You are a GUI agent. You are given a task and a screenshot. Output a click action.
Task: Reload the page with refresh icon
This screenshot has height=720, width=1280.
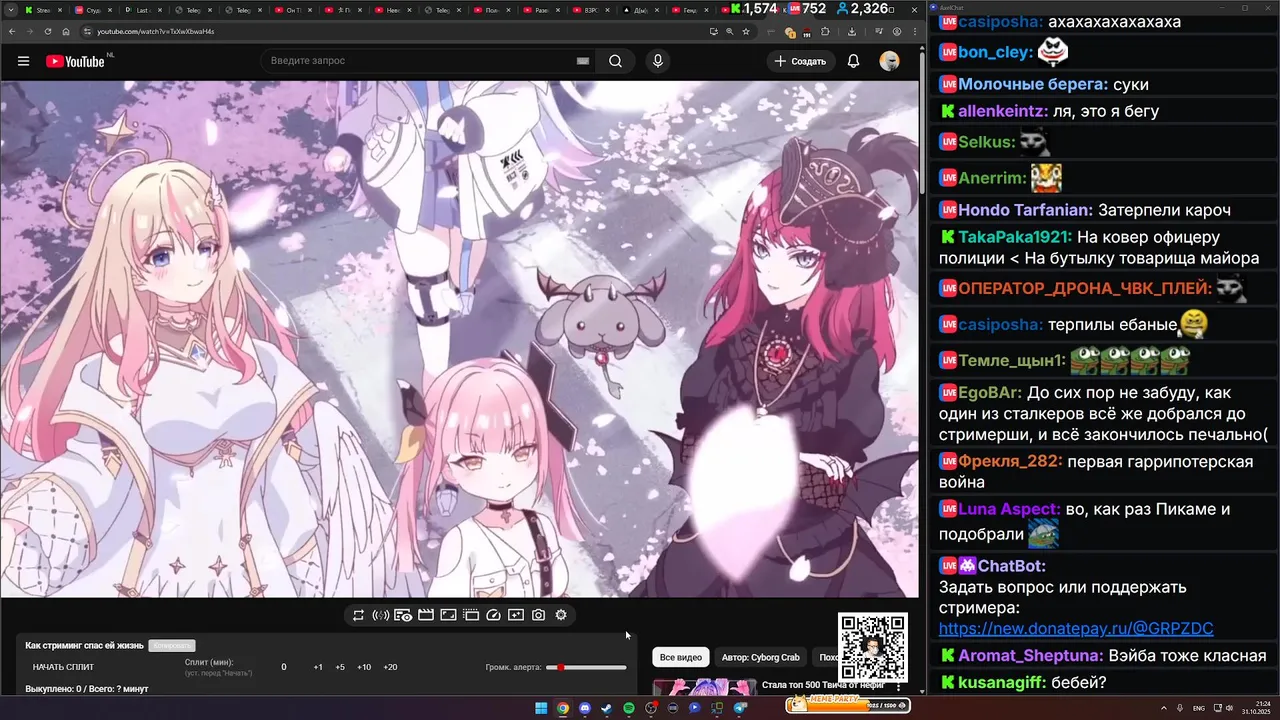pyautogui.click(x=47, y=31)
